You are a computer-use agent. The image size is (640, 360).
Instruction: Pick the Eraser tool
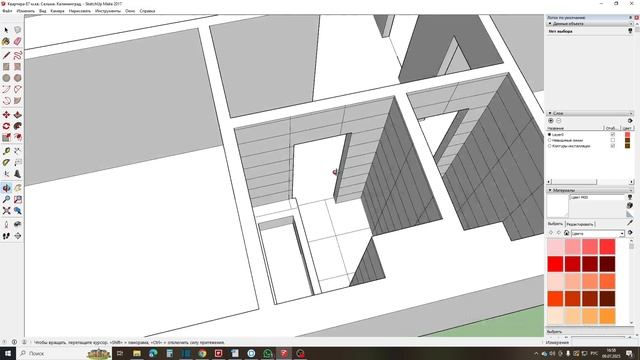click(18, 41)
